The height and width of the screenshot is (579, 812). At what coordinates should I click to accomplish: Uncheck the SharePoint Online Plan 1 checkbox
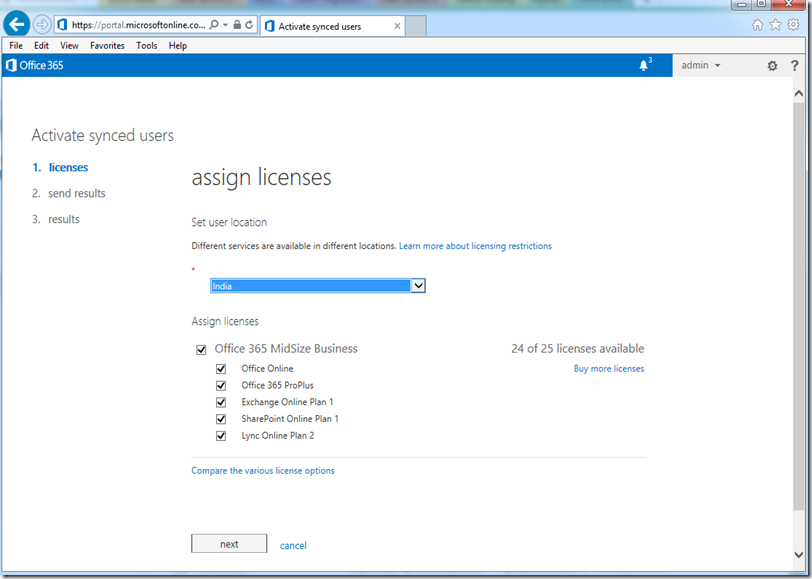[221, 419]
